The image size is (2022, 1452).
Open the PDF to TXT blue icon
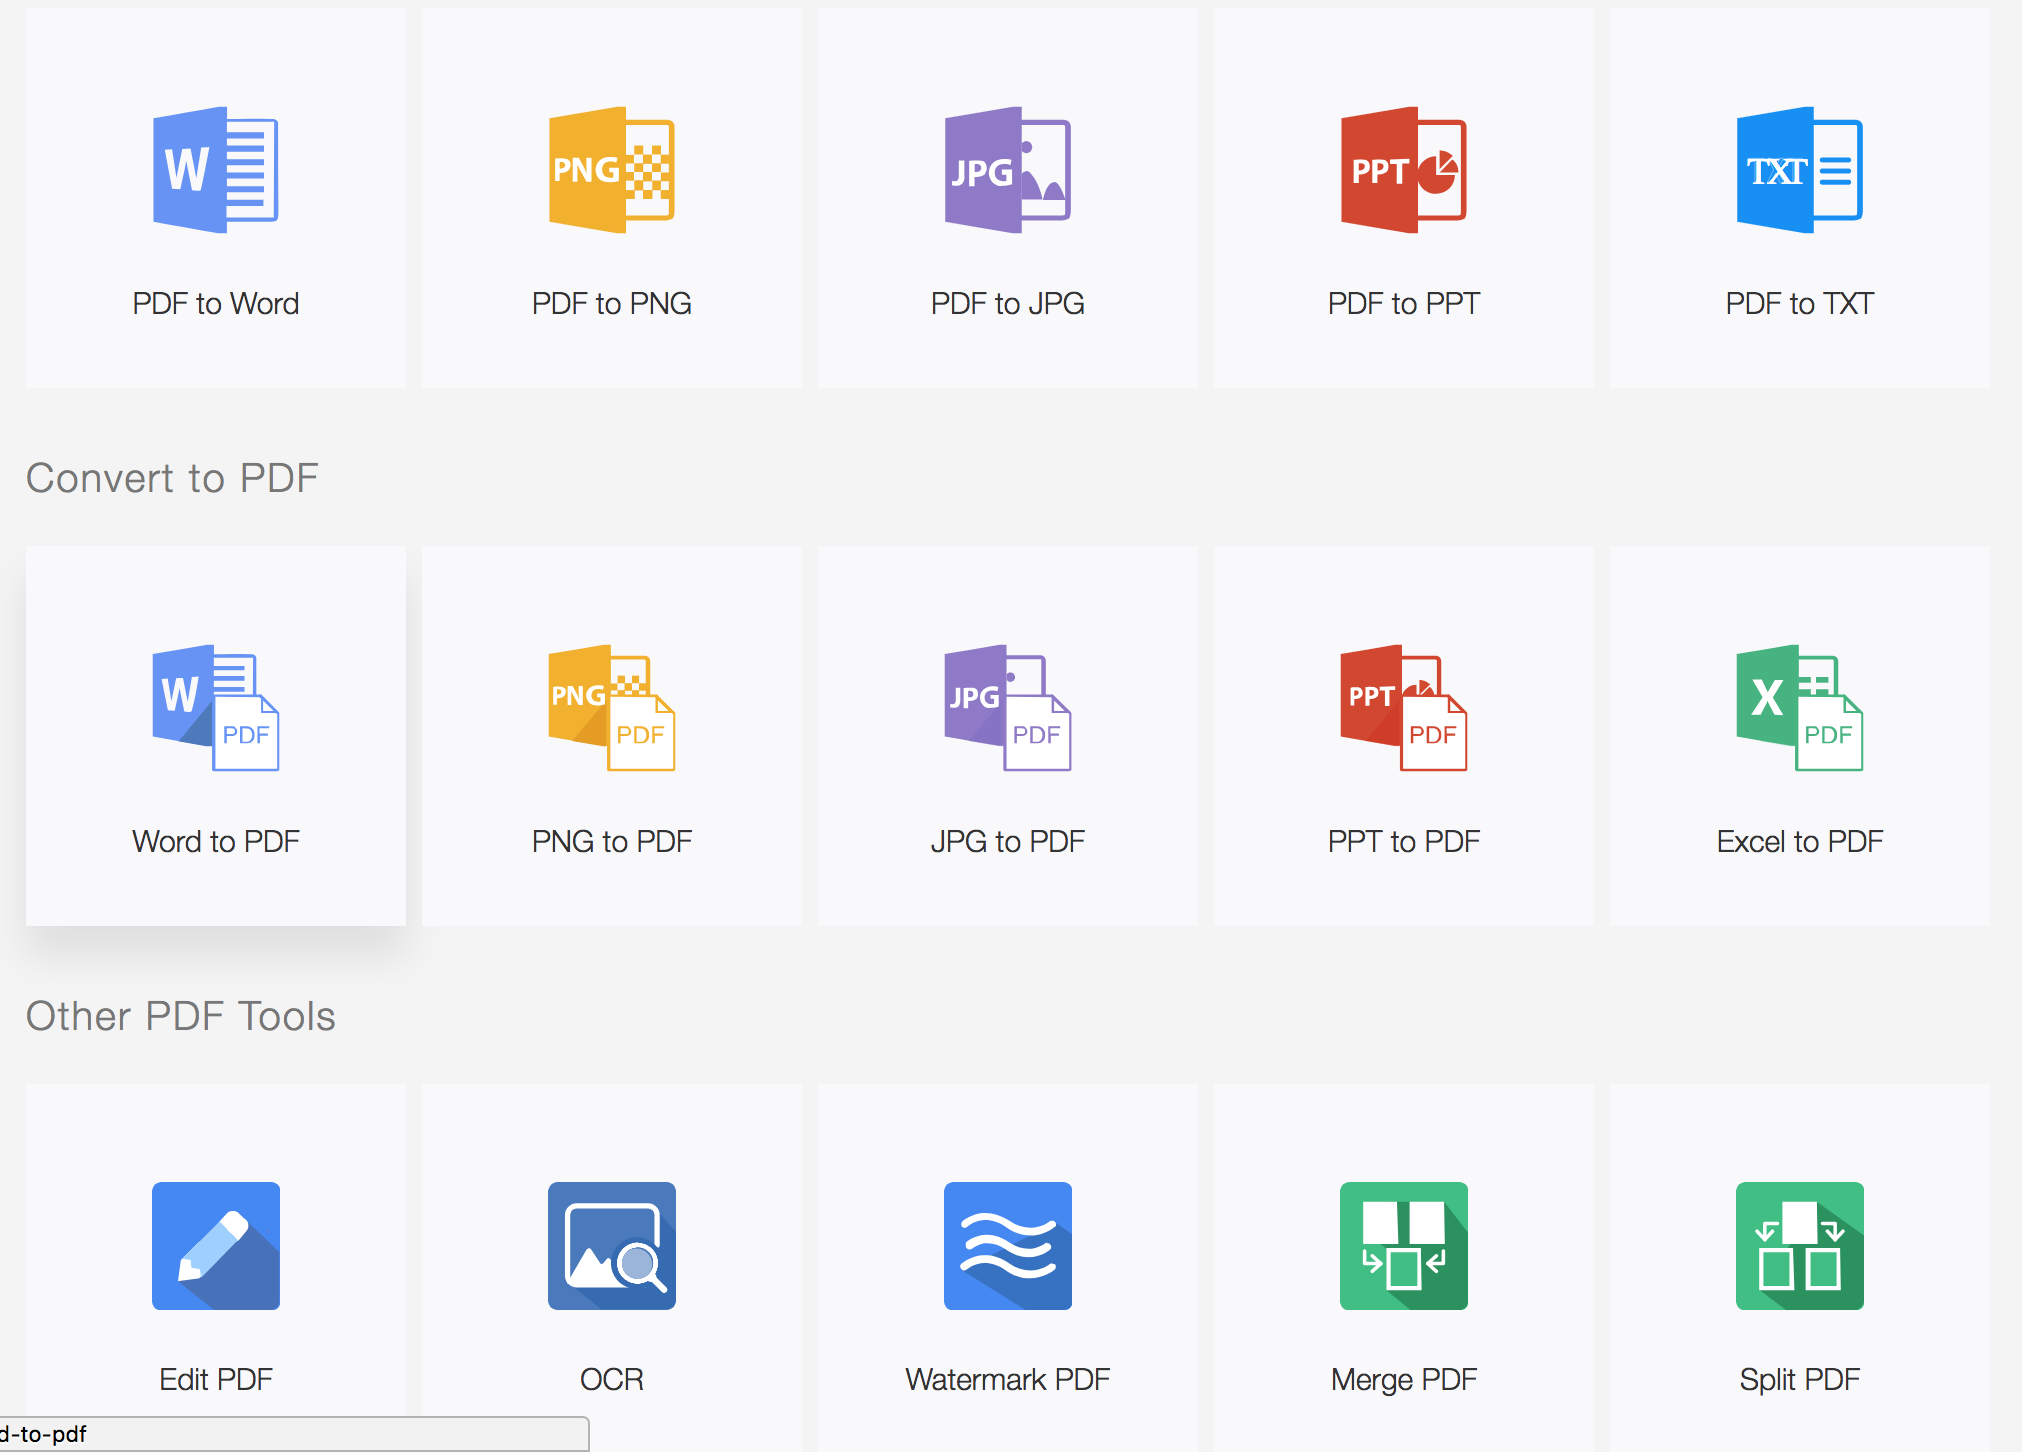(x=1799, y=170)
